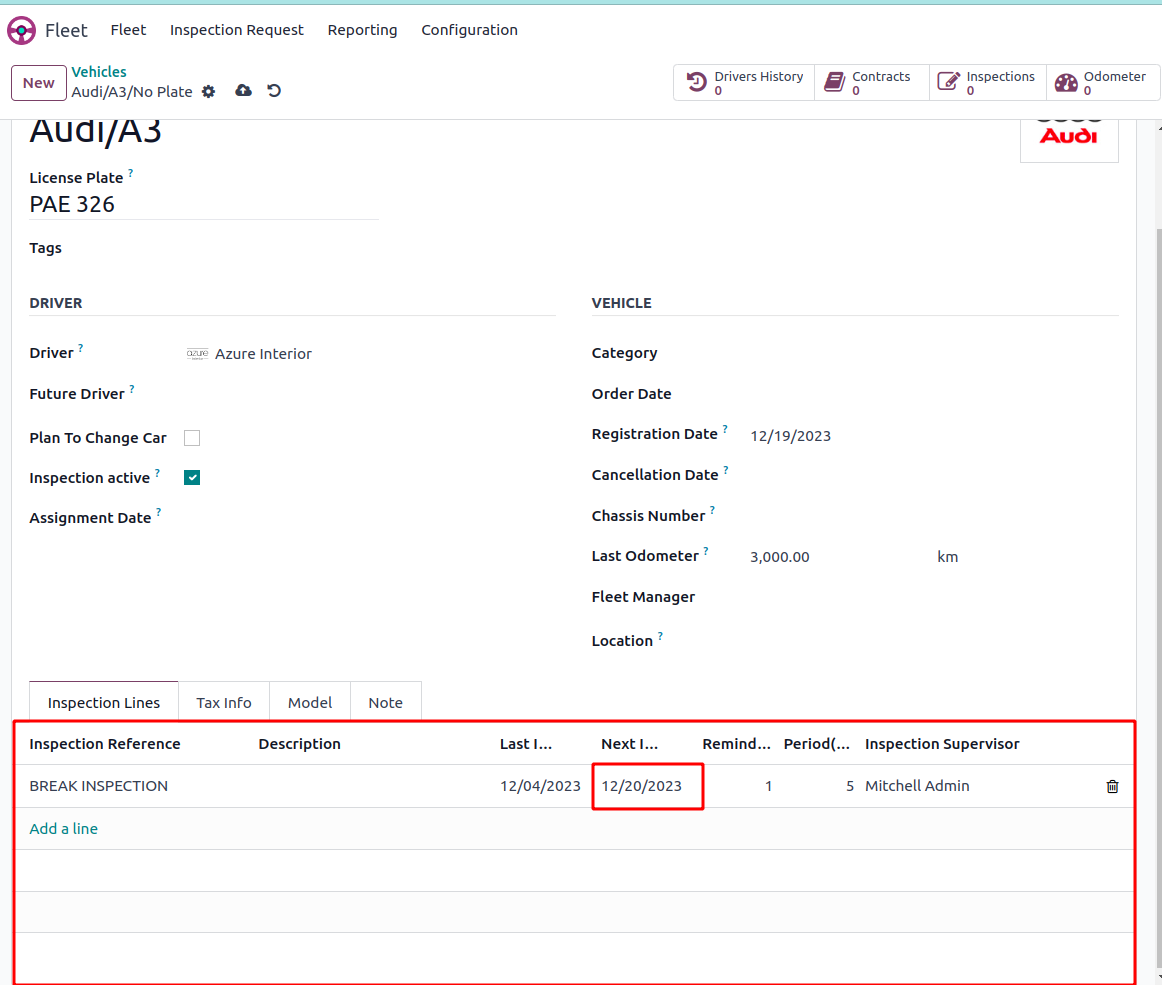The width and height of the screenshot is (1162, 985).
Task: Save the record with the cloud upload icon
Action: tap(243, 90)
